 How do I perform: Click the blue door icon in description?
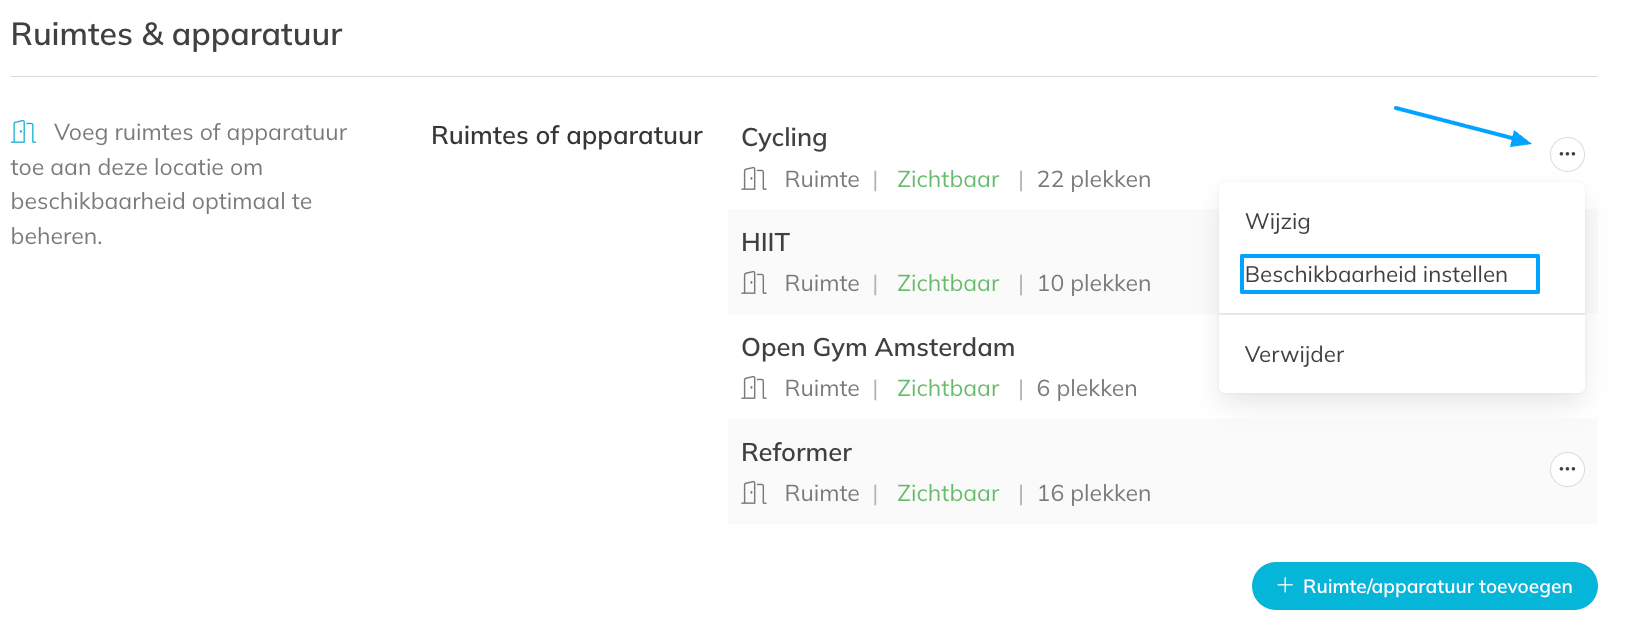24,132
